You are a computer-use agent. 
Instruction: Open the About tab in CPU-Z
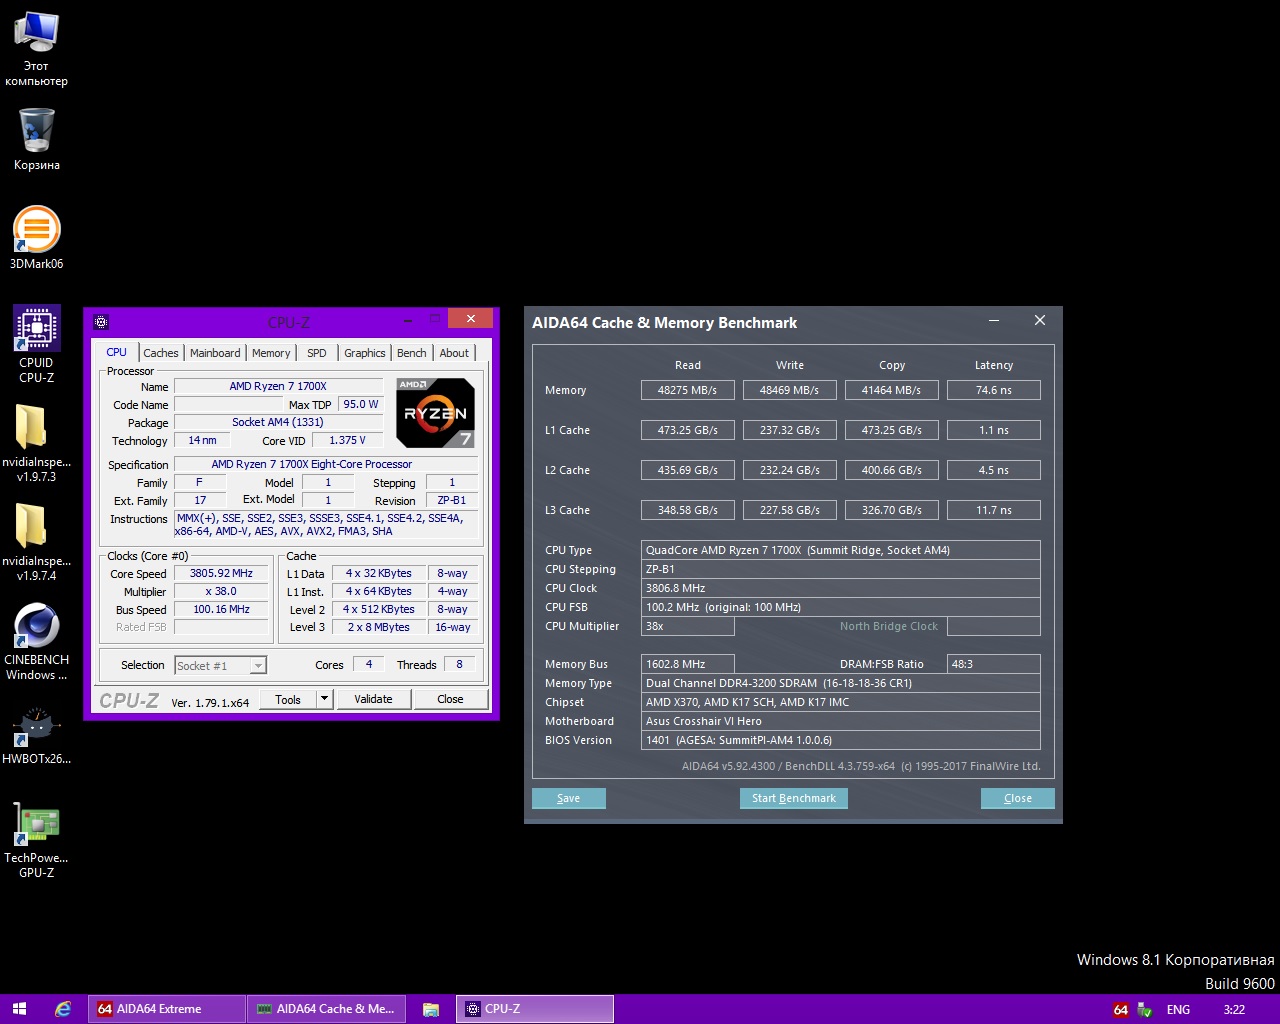tap(454, 353)
